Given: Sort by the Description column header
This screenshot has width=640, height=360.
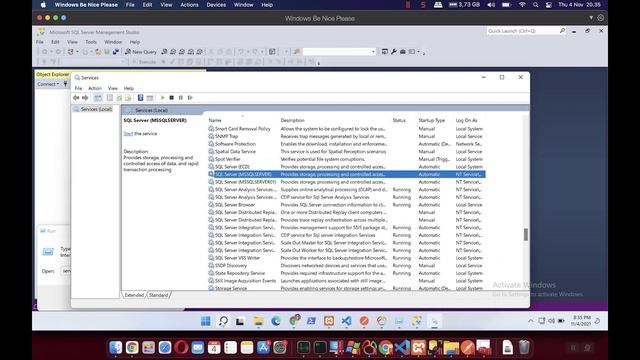Looking at the screenshot, I should pos(292,120).
